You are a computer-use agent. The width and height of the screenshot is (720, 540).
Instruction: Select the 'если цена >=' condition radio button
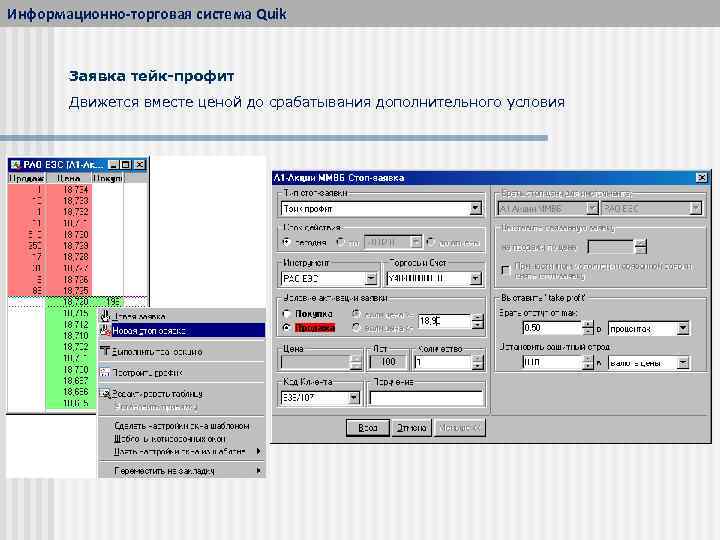356,328
